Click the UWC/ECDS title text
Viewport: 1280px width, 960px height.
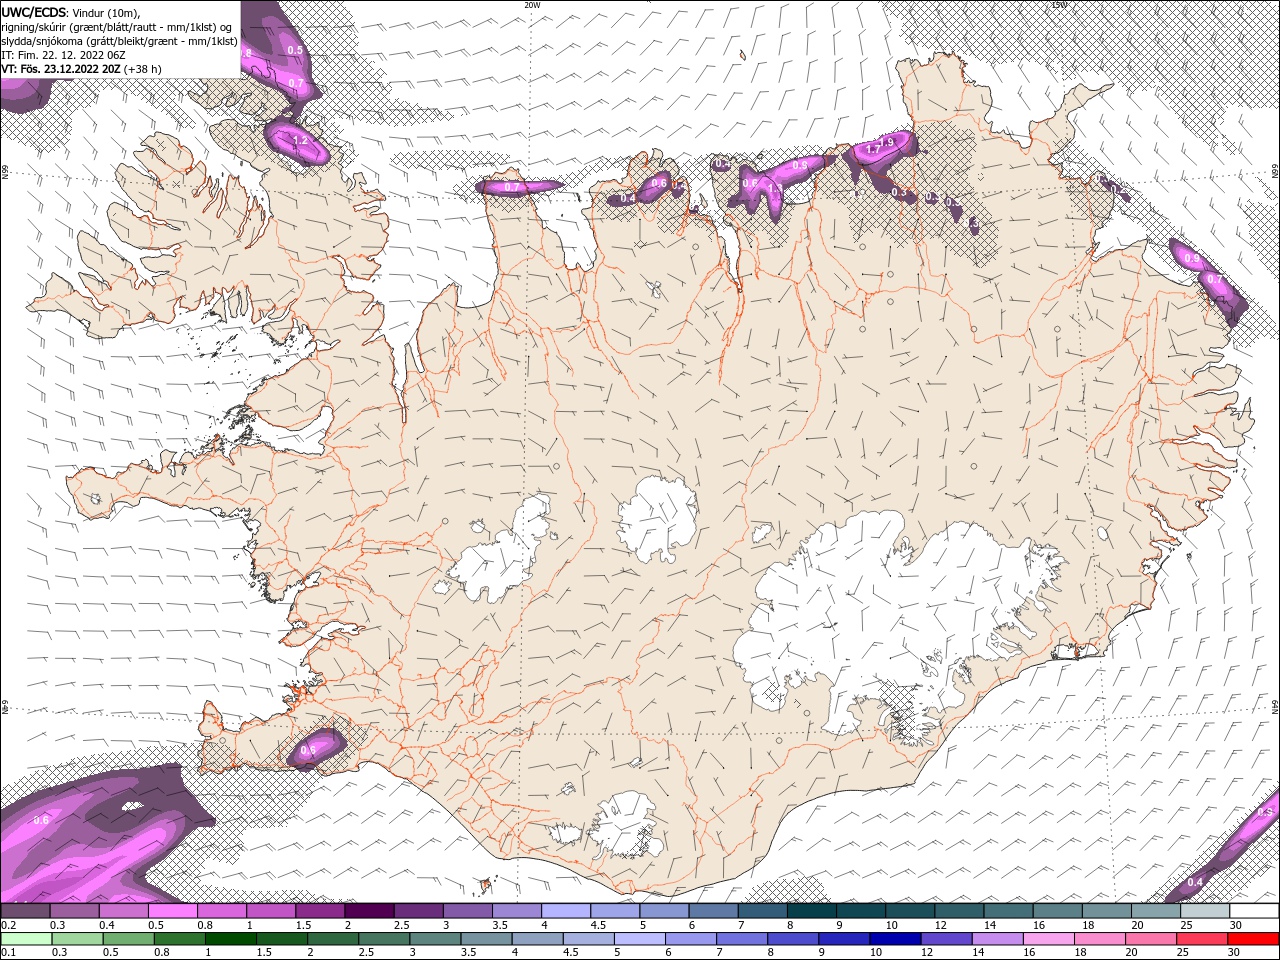pyautogui.click(x=34, y=12)
